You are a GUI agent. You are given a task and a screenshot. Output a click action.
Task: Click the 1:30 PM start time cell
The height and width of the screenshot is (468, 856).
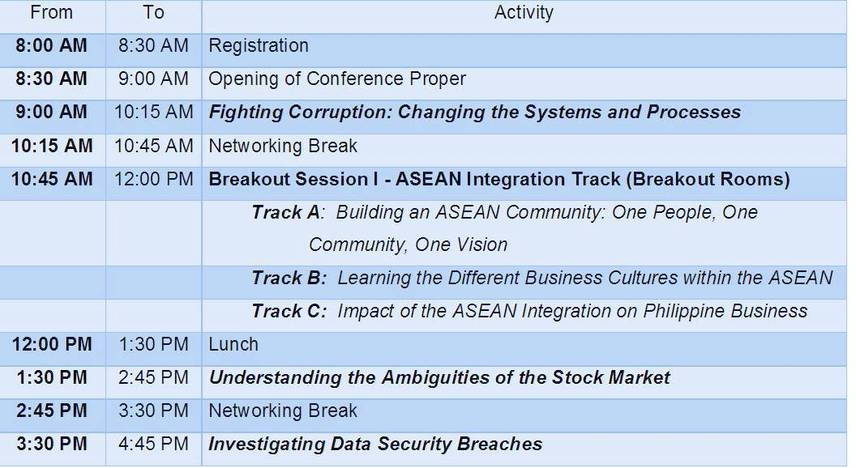click(52, 378)
